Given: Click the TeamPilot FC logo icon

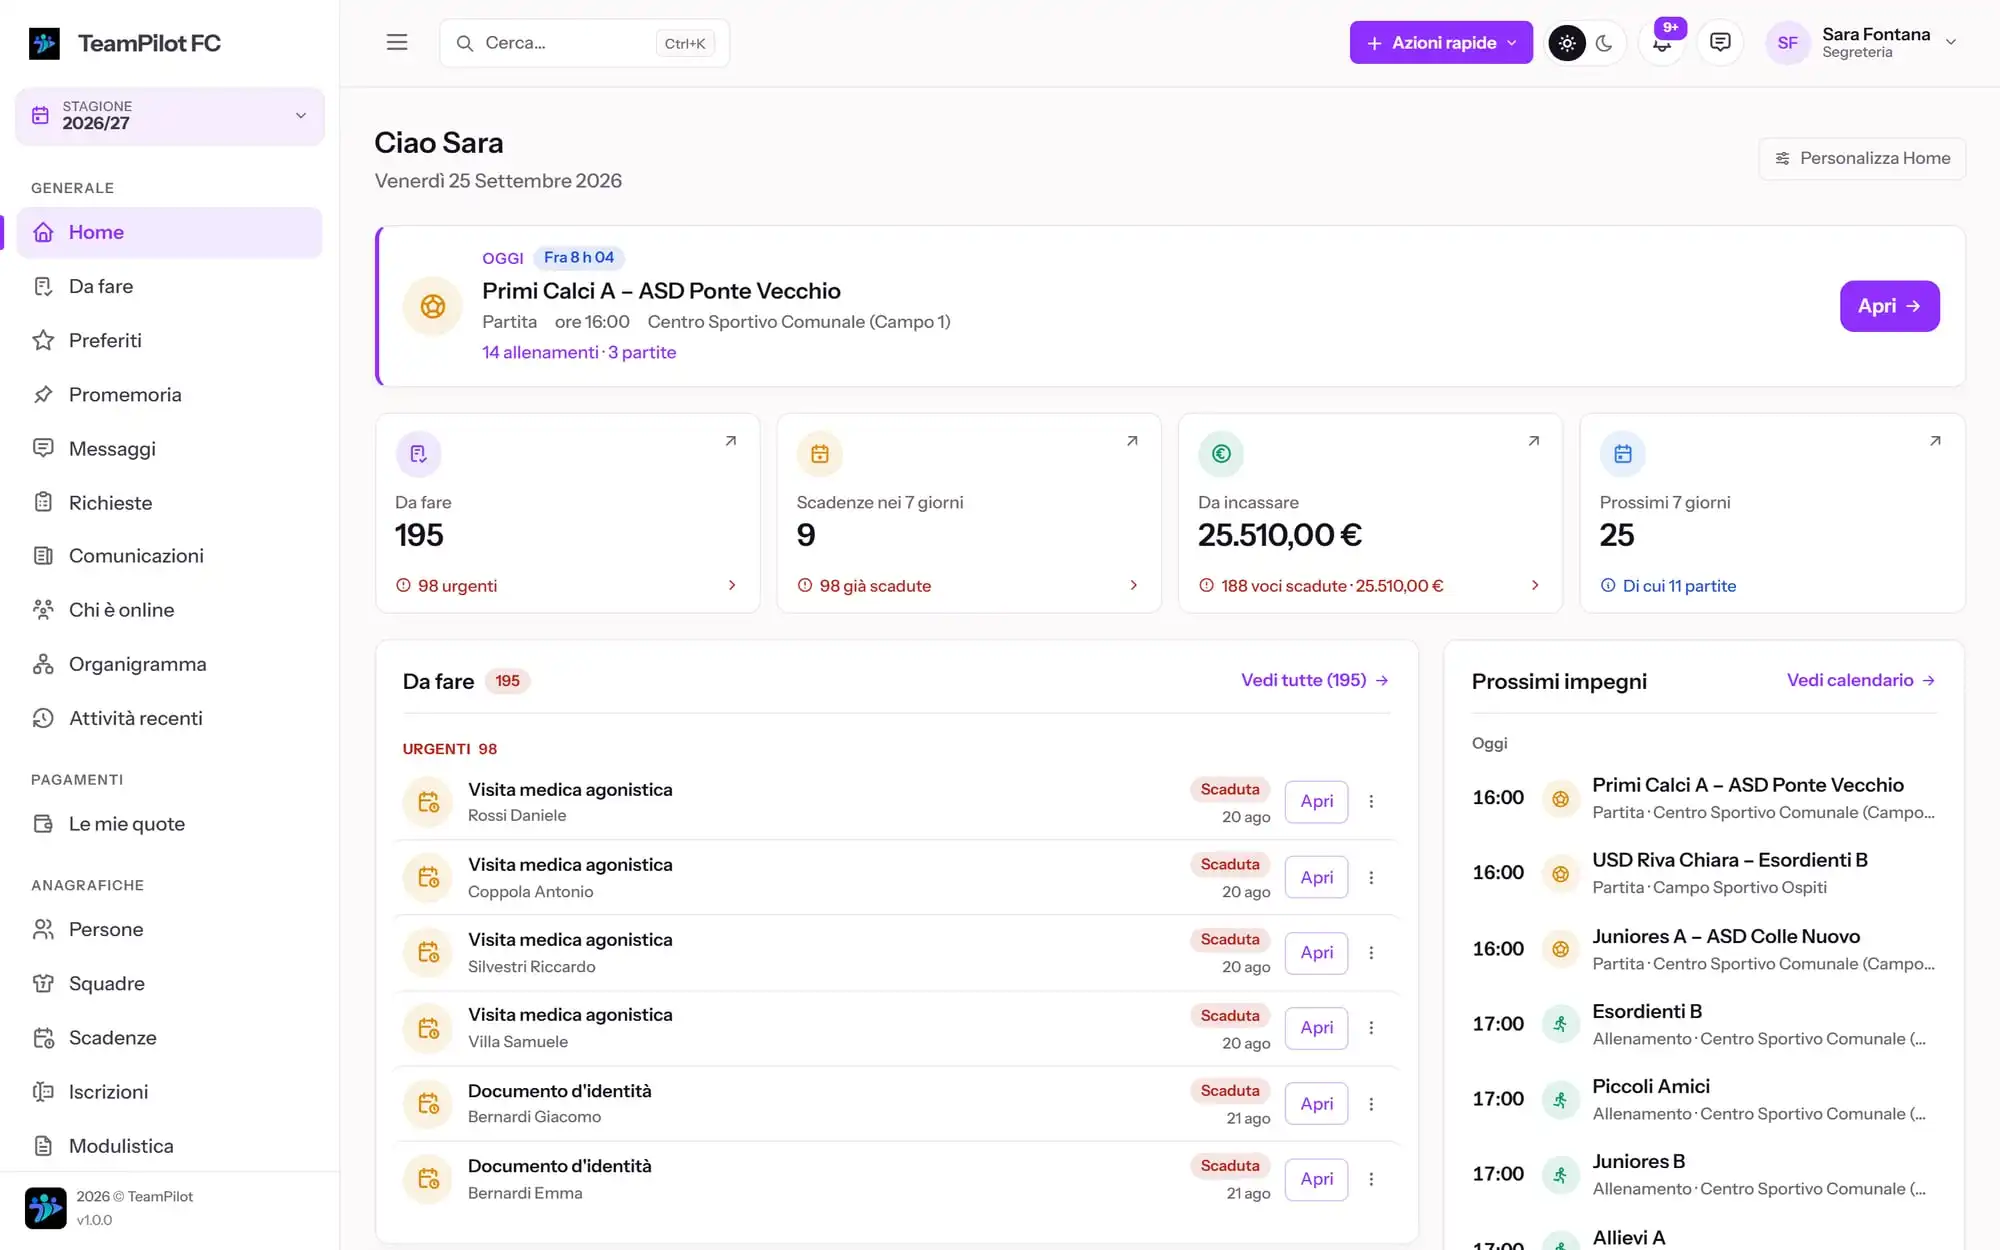Looking at the screenshot, I should coord(44,43).
